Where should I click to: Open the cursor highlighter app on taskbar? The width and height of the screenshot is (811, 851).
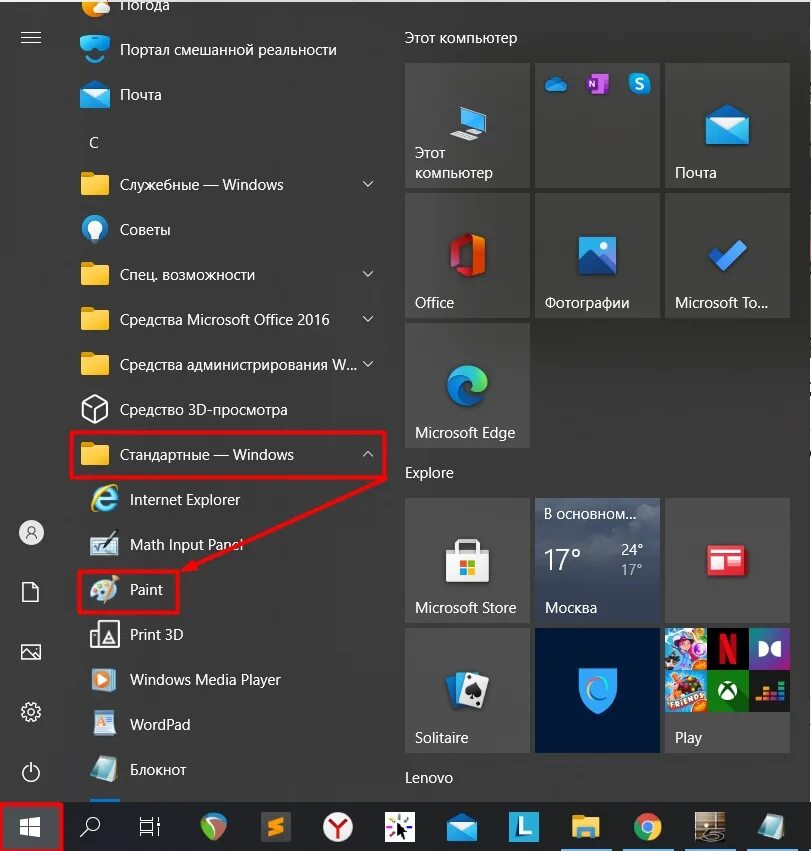click(x=400, y=828)
